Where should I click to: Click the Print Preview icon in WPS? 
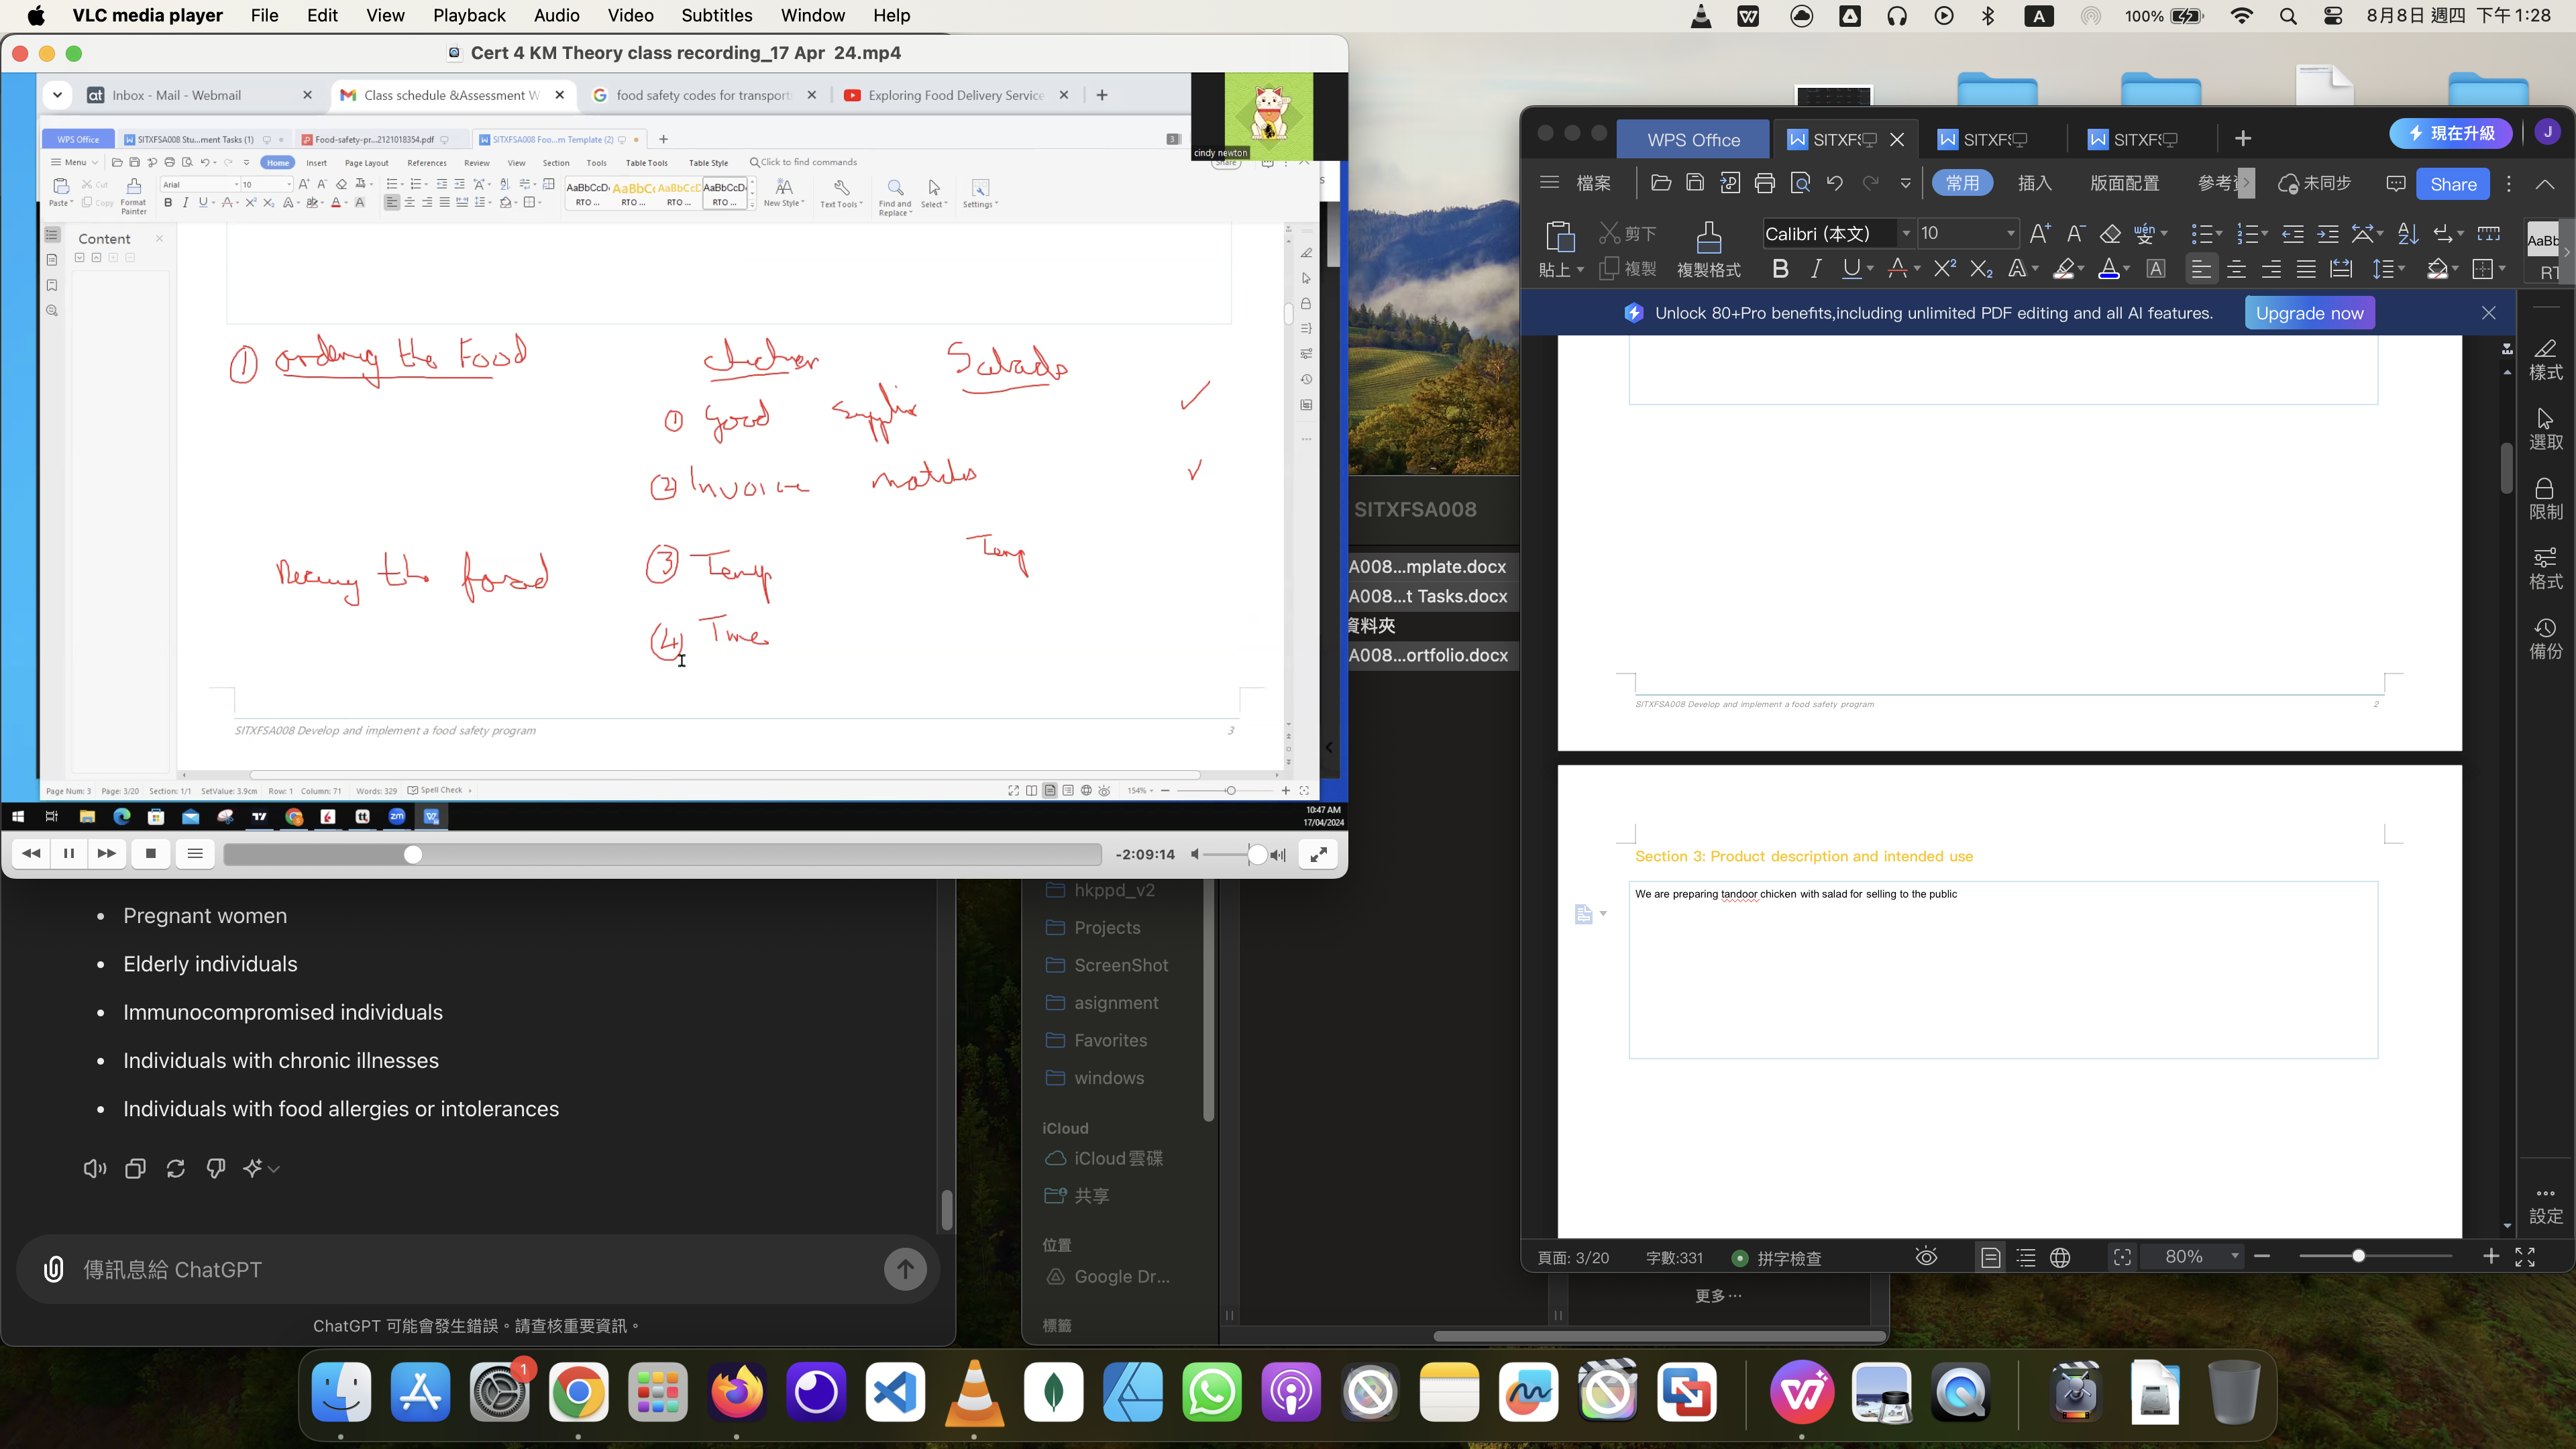(1800, 183)
